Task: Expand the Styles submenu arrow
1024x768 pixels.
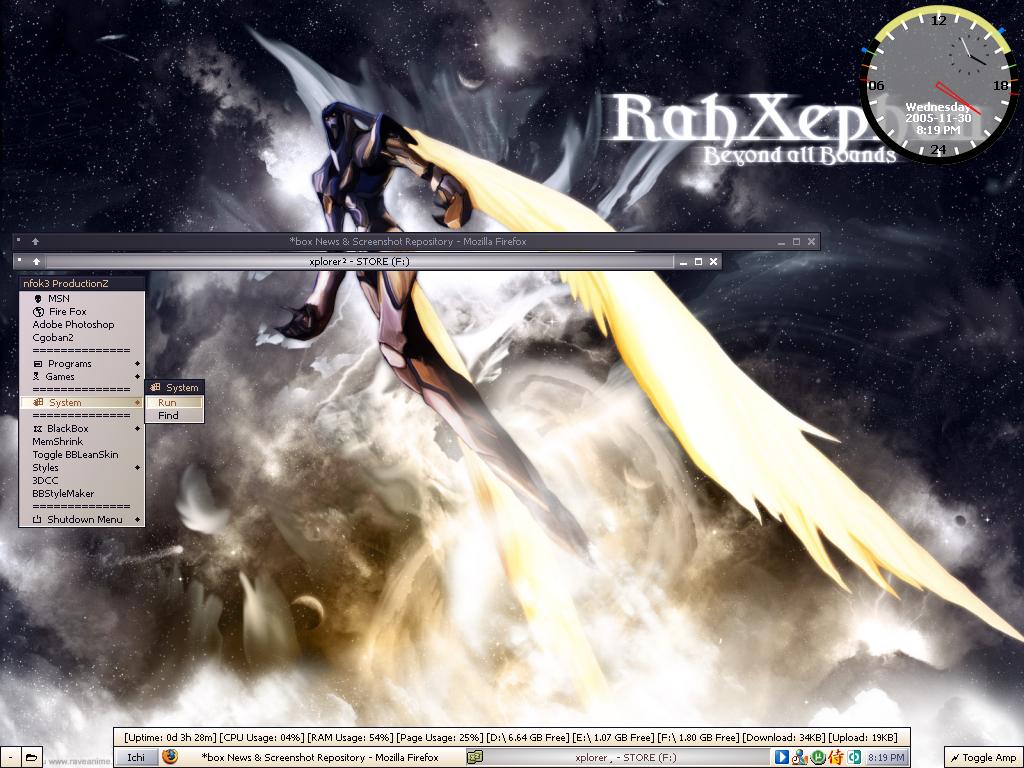Action: coord(137,468)
